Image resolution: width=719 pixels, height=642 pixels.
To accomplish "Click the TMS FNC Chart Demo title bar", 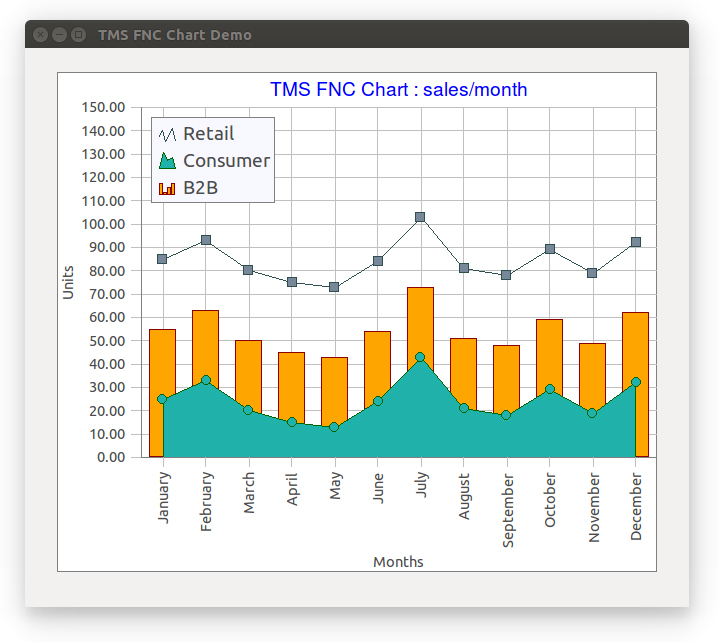I will pyautogui.click(x=357, y=34).
